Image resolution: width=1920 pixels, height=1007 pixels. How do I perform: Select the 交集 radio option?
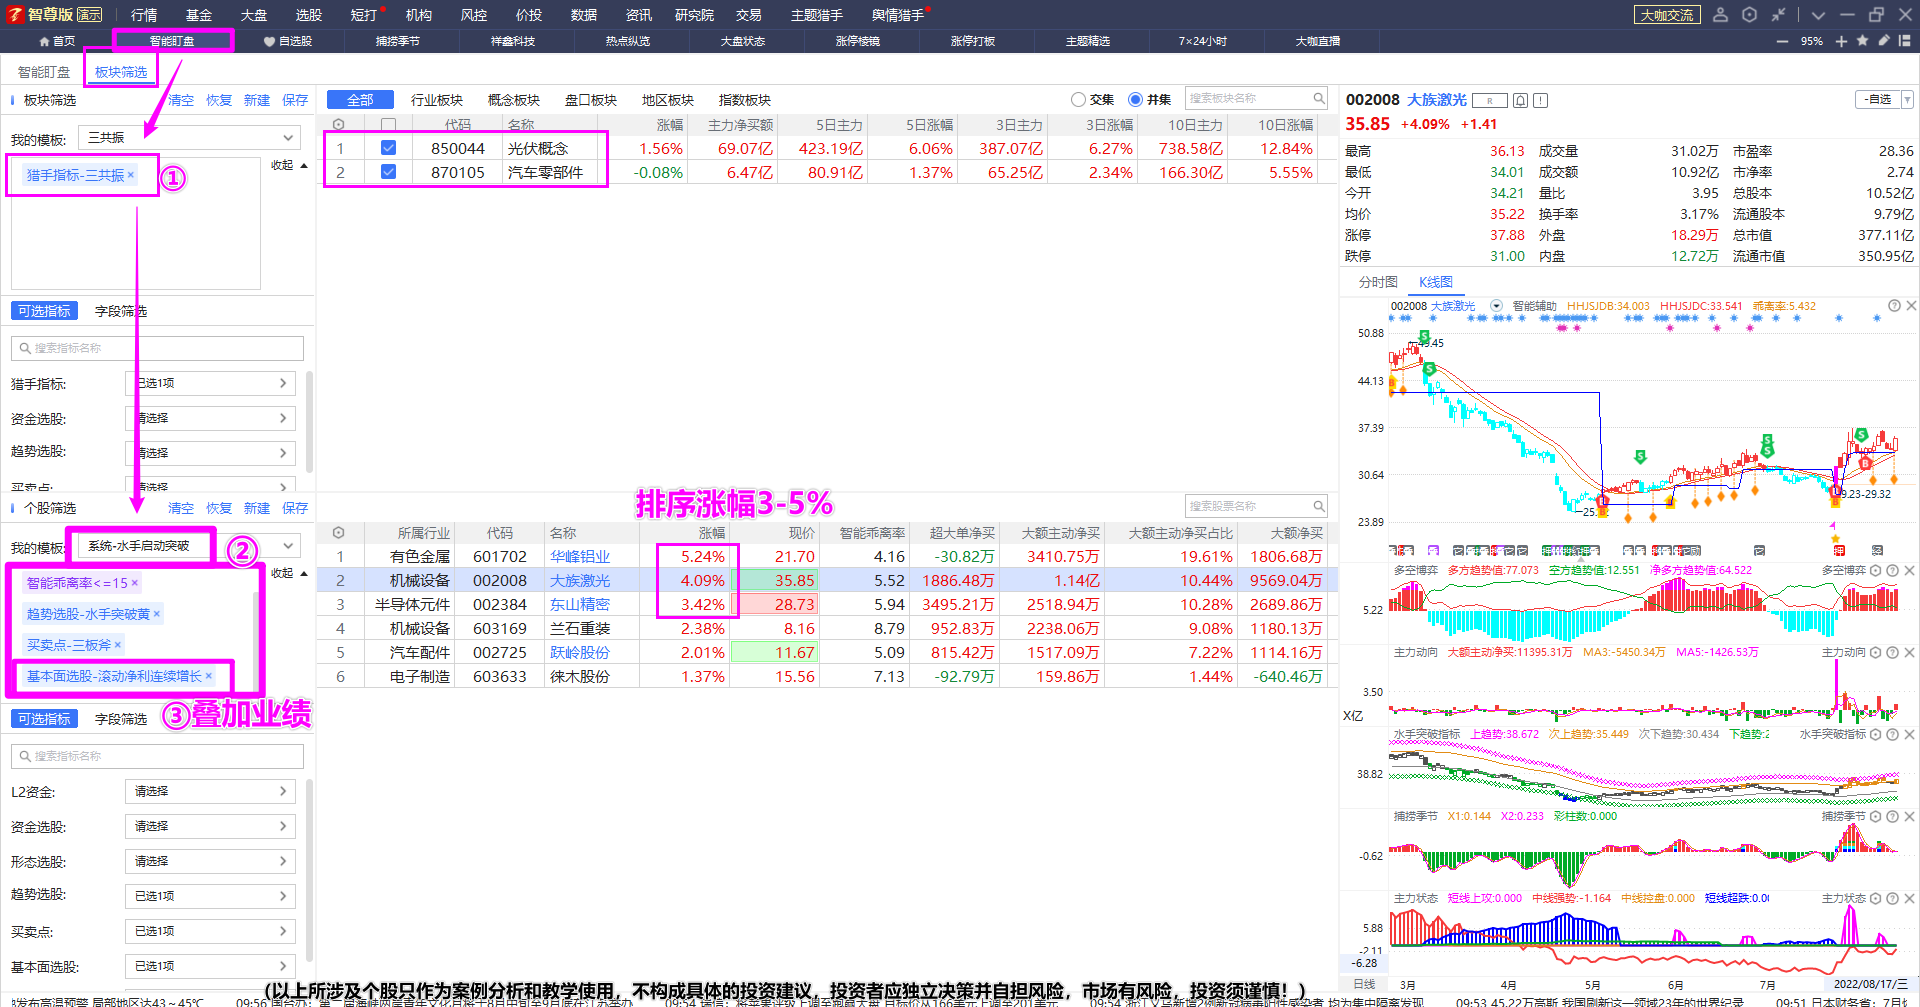coord(1078,100)
